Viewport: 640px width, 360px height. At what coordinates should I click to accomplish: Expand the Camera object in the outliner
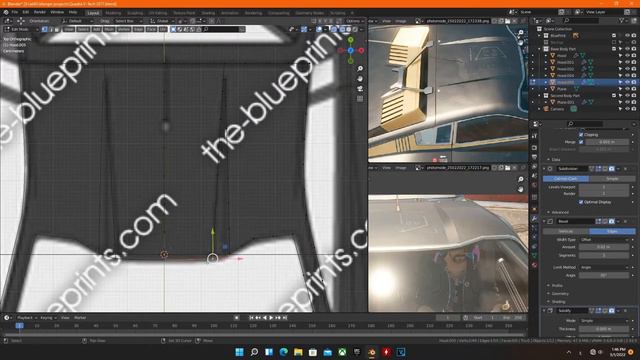point(540,109)
